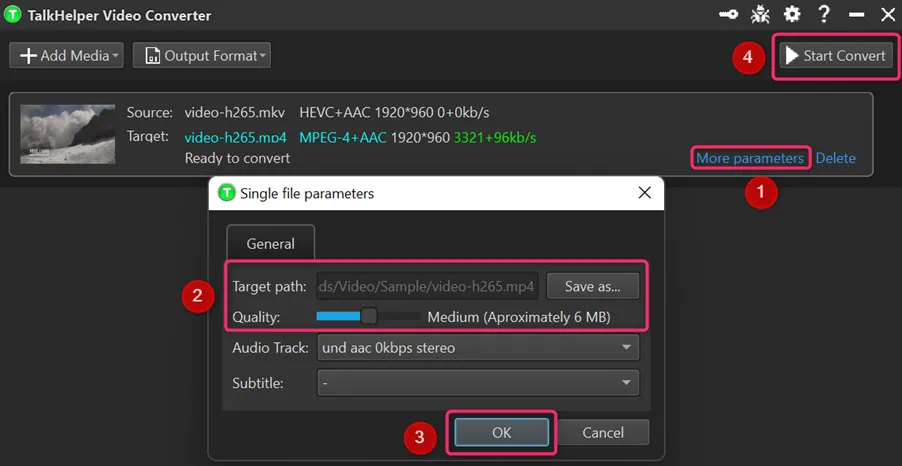The image size is (902, 466).
Task: Click the green T icon in dialog title
Action: pyautogui.click(x=227, y=193)
